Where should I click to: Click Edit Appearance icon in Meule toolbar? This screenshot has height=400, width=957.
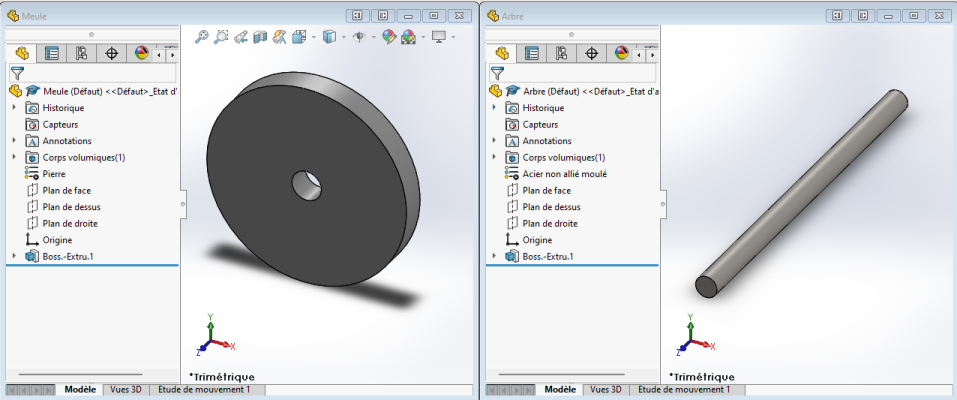tap(389, 37)
